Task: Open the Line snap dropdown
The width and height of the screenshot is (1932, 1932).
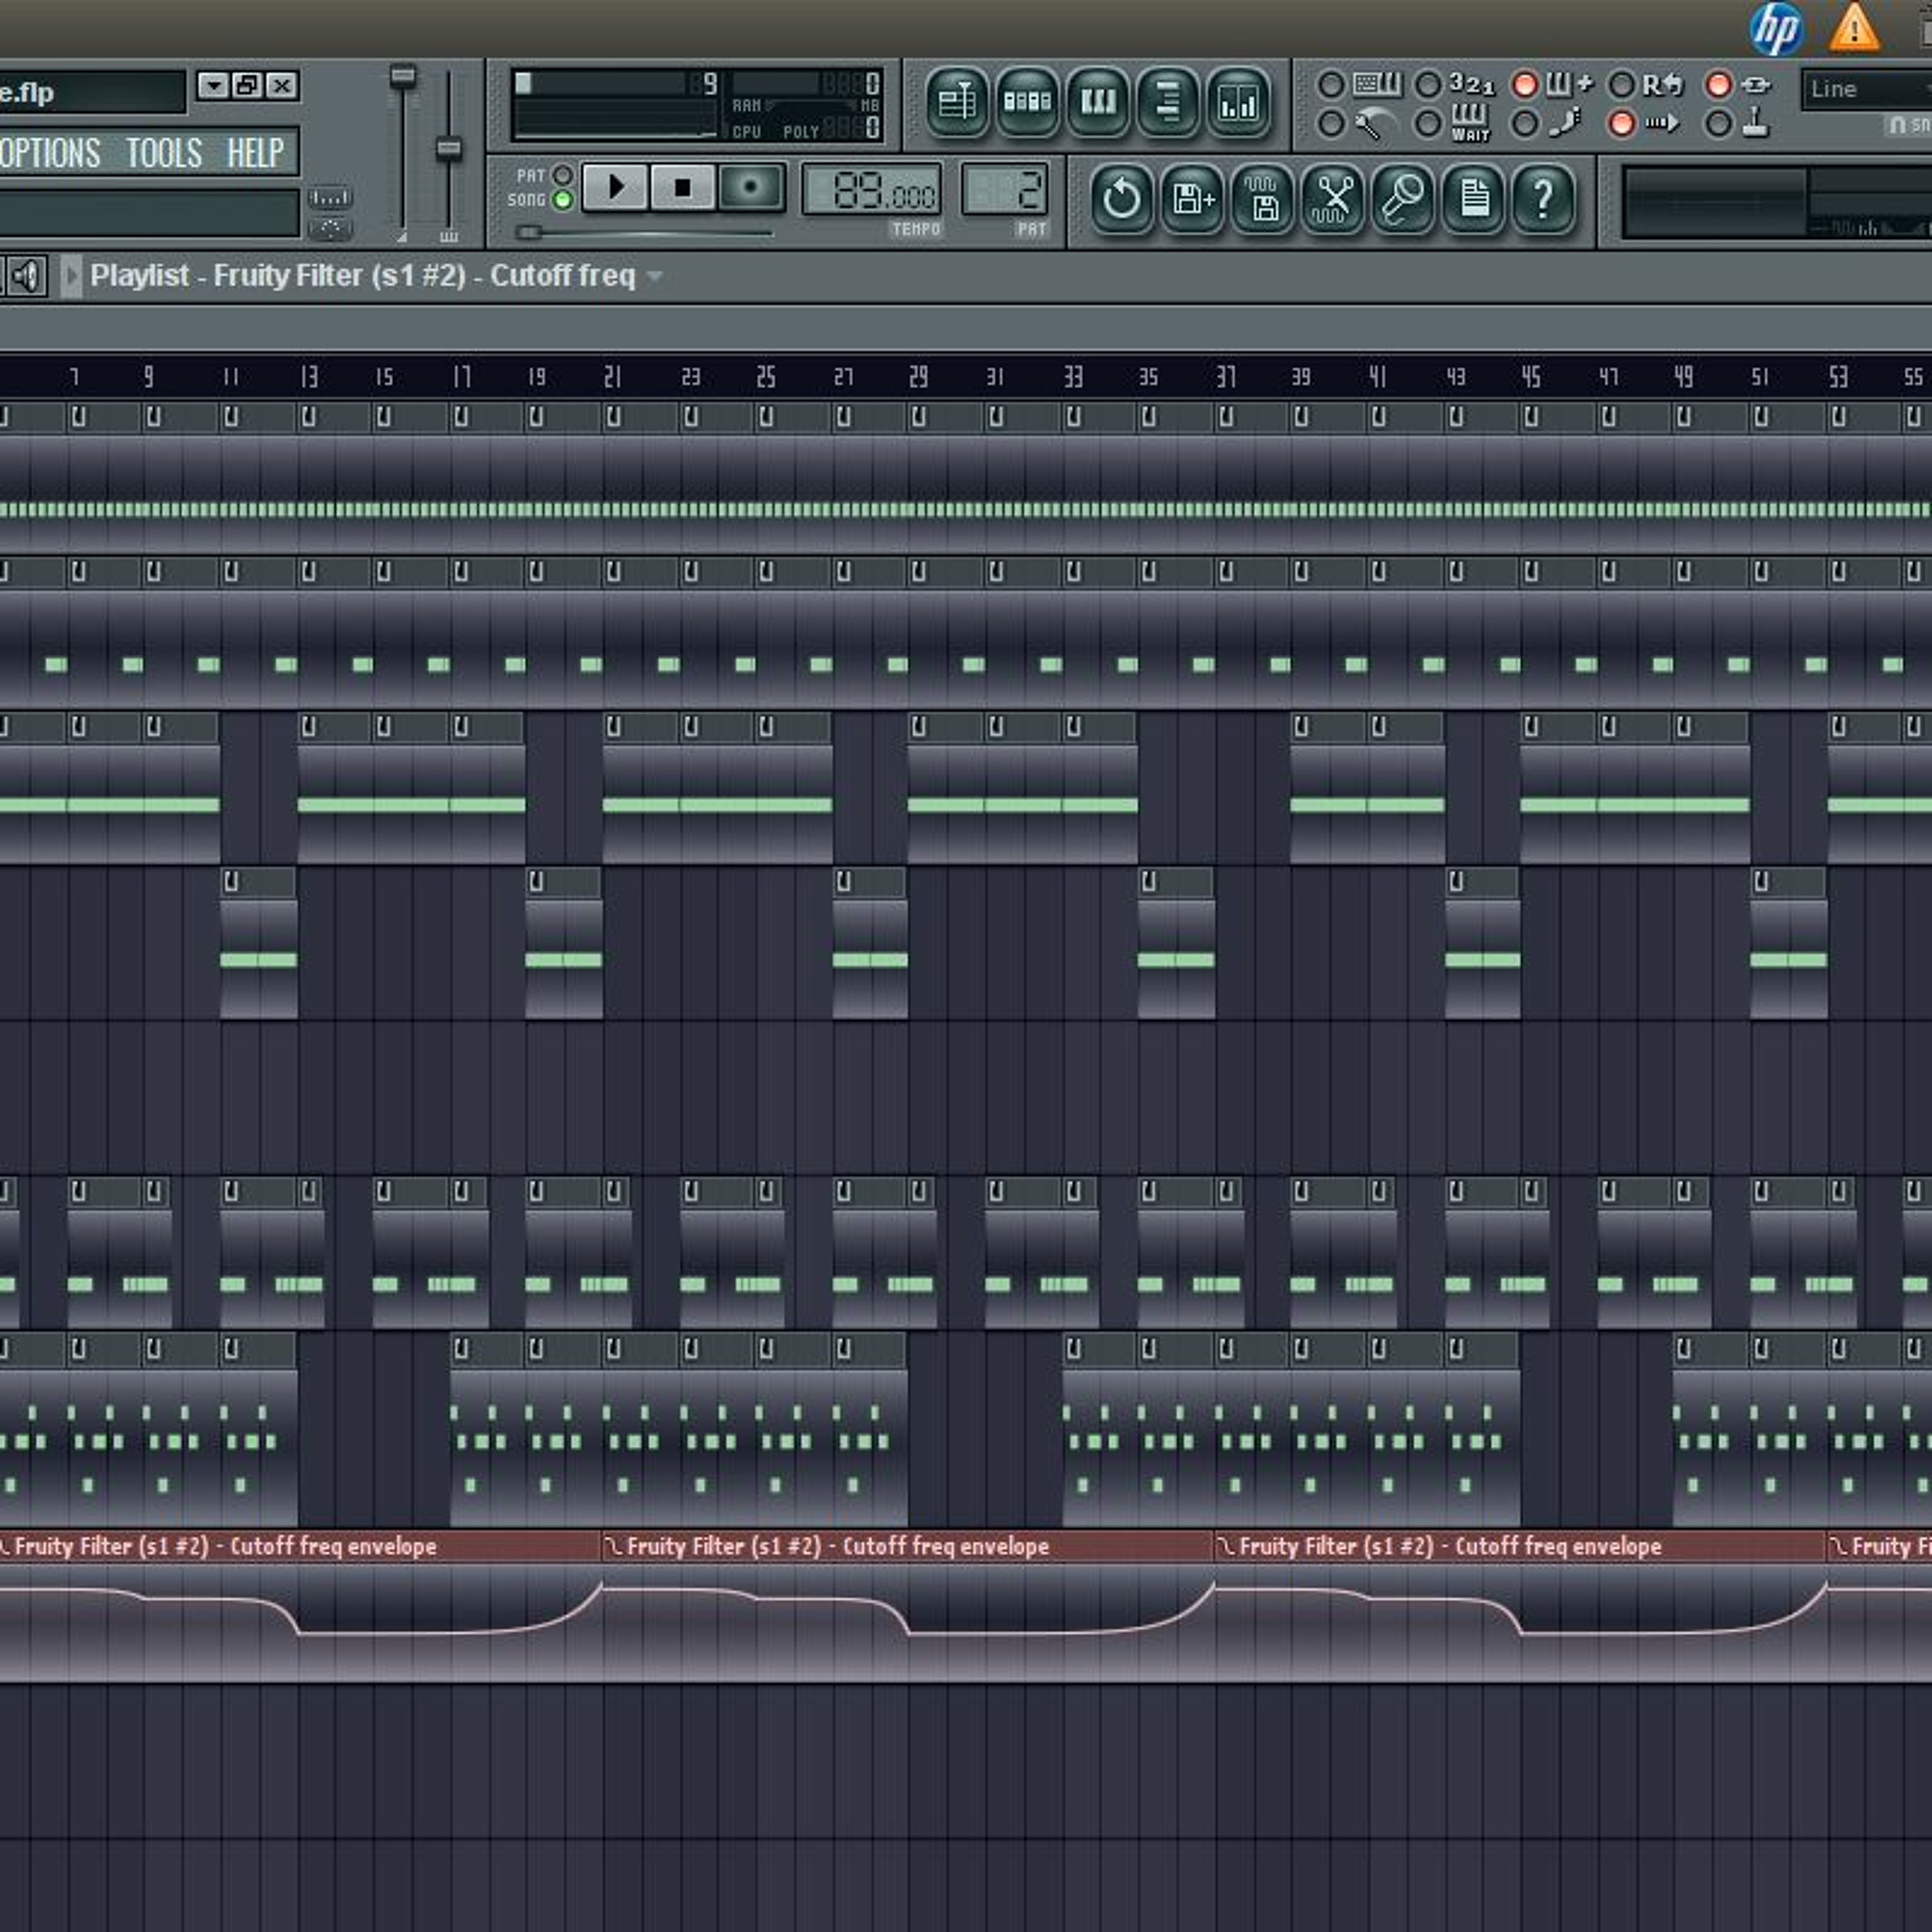Action: pyautogui.click(x=1866, y=90)
